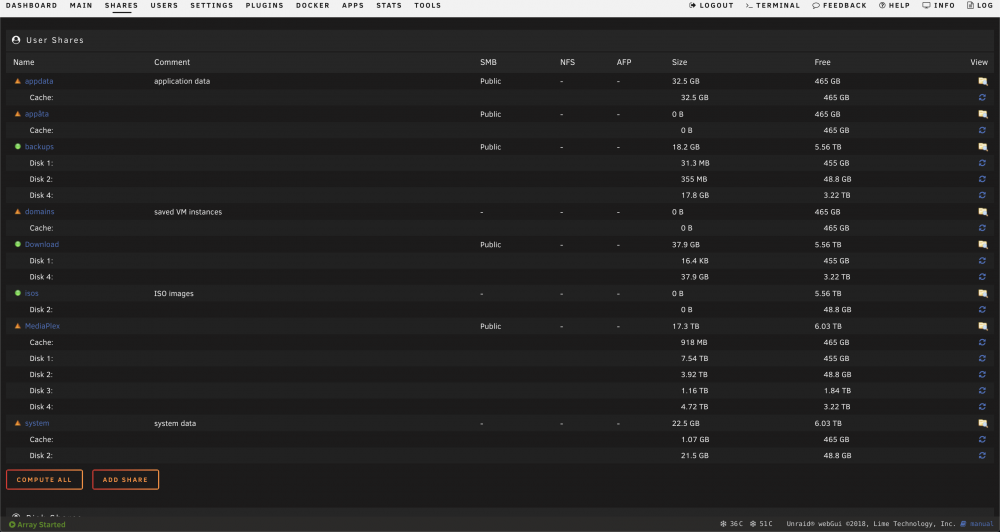Open the Settings tab
Image resolution: width=1000 pixels, height=532 pixels.
[x=212, y=5]
